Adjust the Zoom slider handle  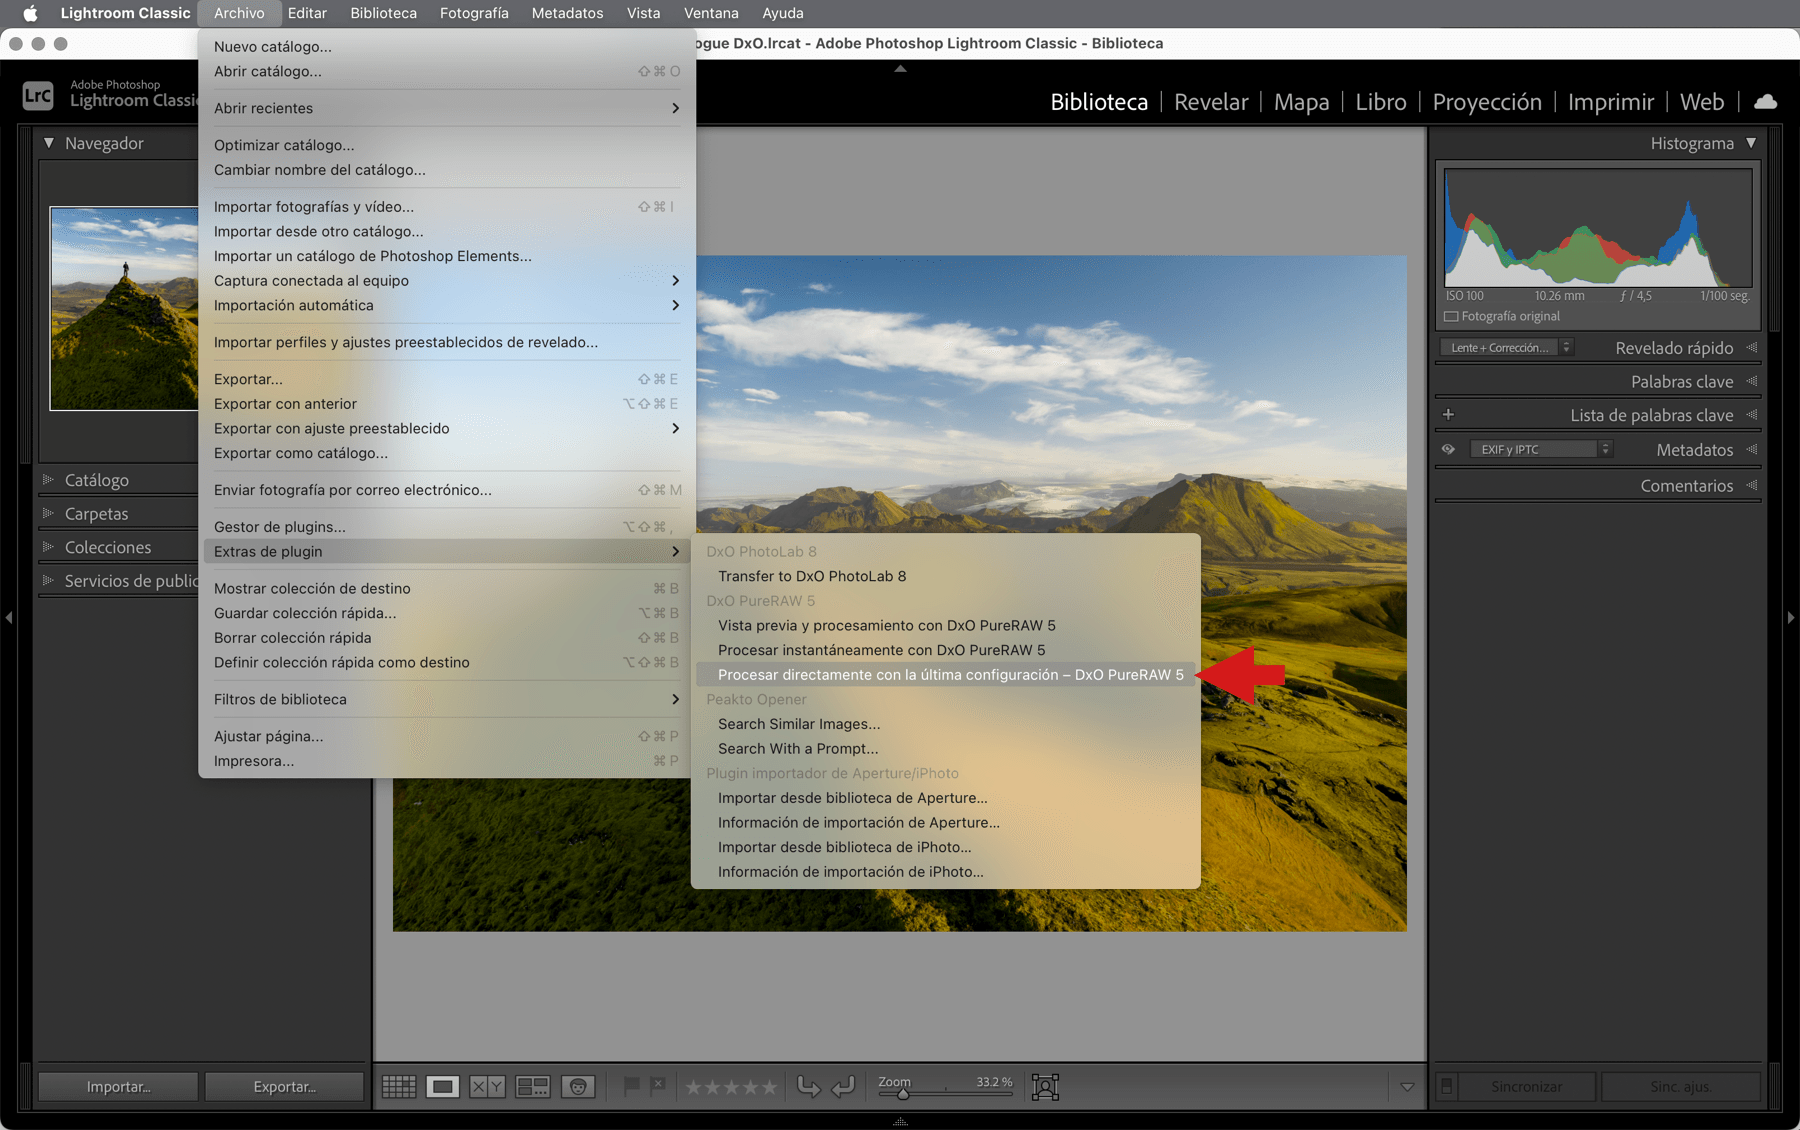coord(903,1094)
